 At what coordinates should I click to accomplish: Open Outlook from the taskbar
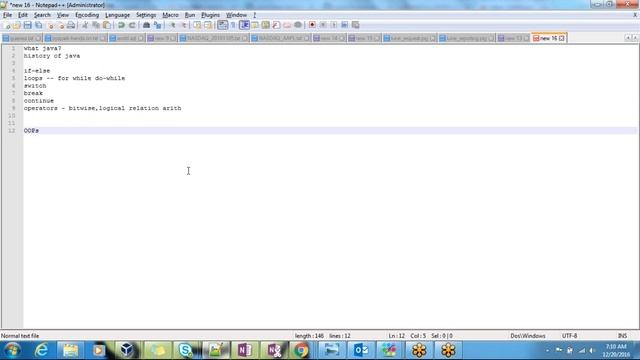pos(360,350)
